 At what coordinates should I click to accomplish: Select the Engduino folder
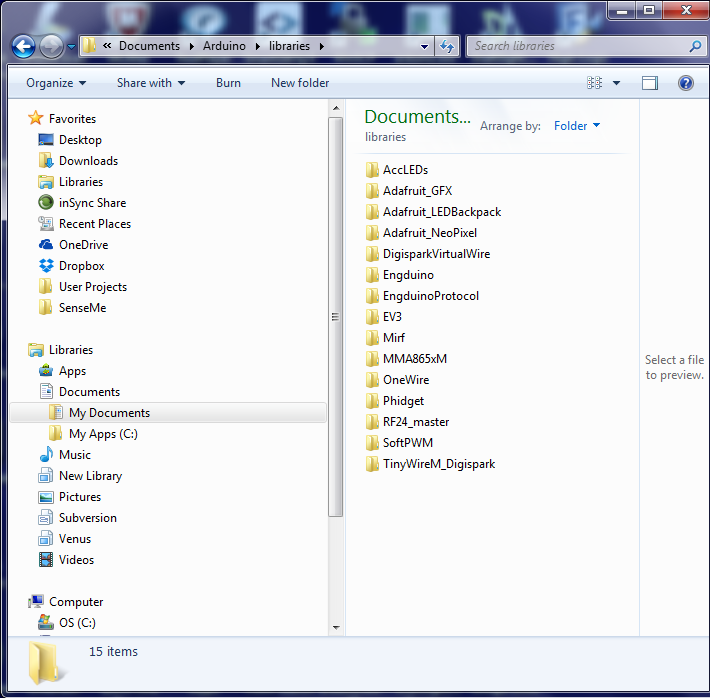click(x=399, y=274)
